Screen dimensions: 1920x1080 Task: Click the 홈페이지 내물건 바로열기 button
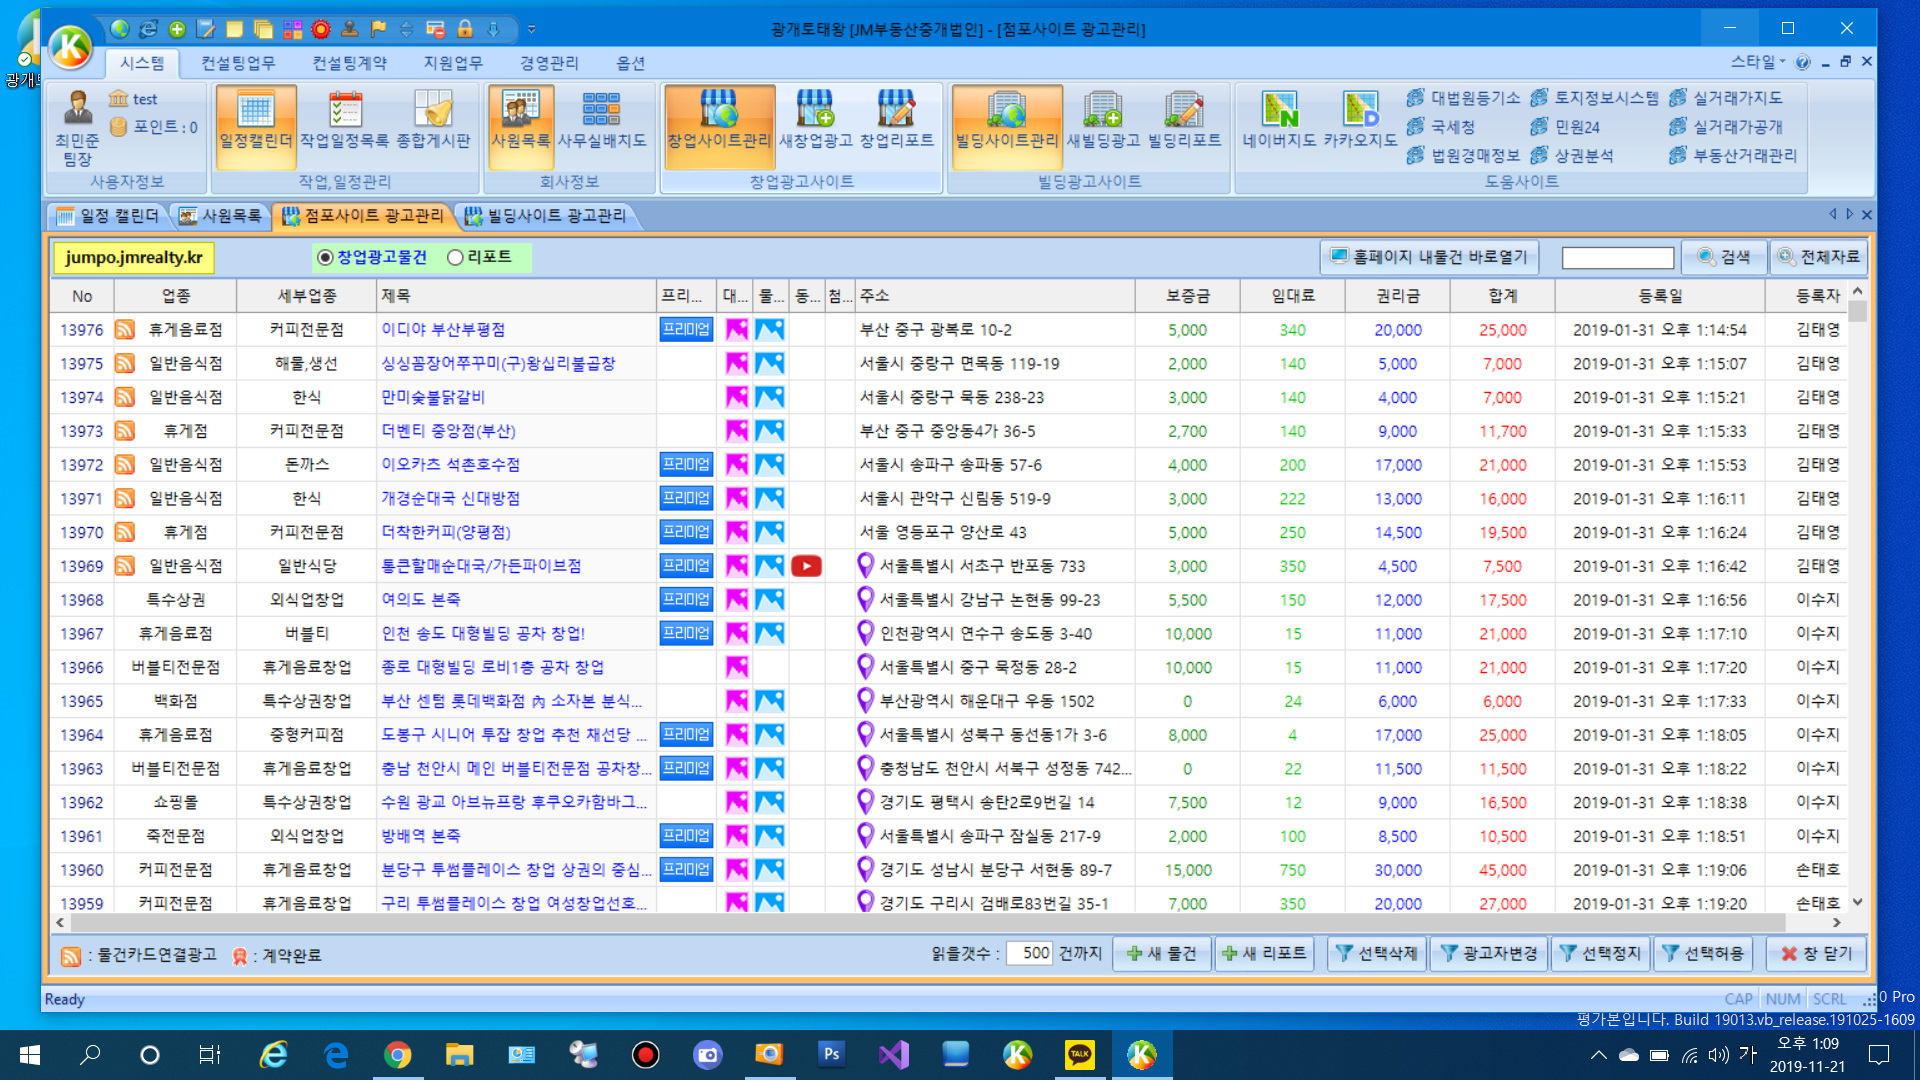[1429, 257]
